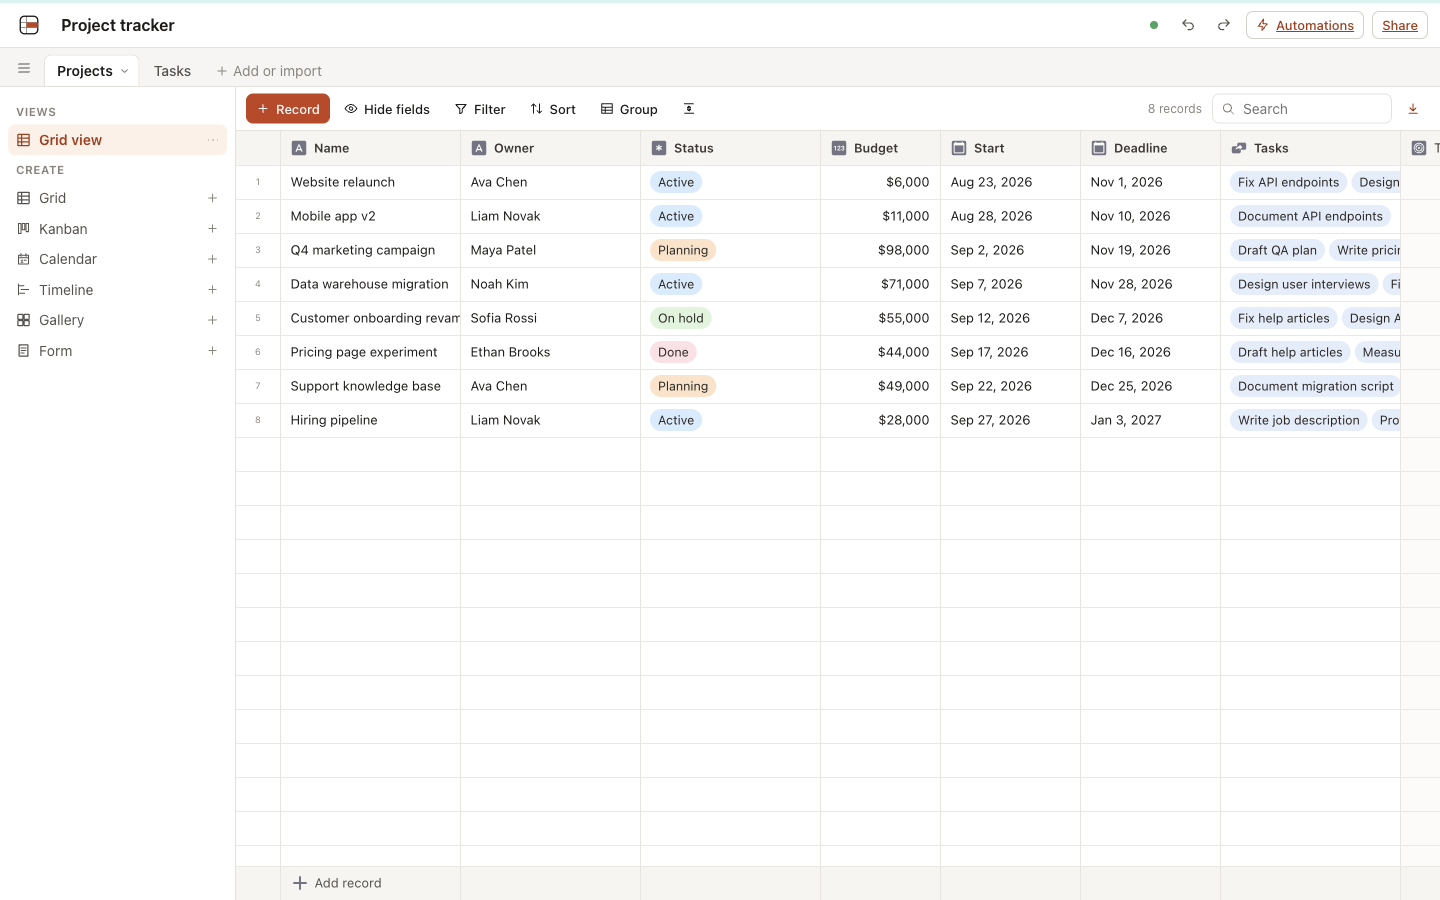Open the Grid view options ellipsis
The image size is (1440, 900).
click(x=213, y=140)
